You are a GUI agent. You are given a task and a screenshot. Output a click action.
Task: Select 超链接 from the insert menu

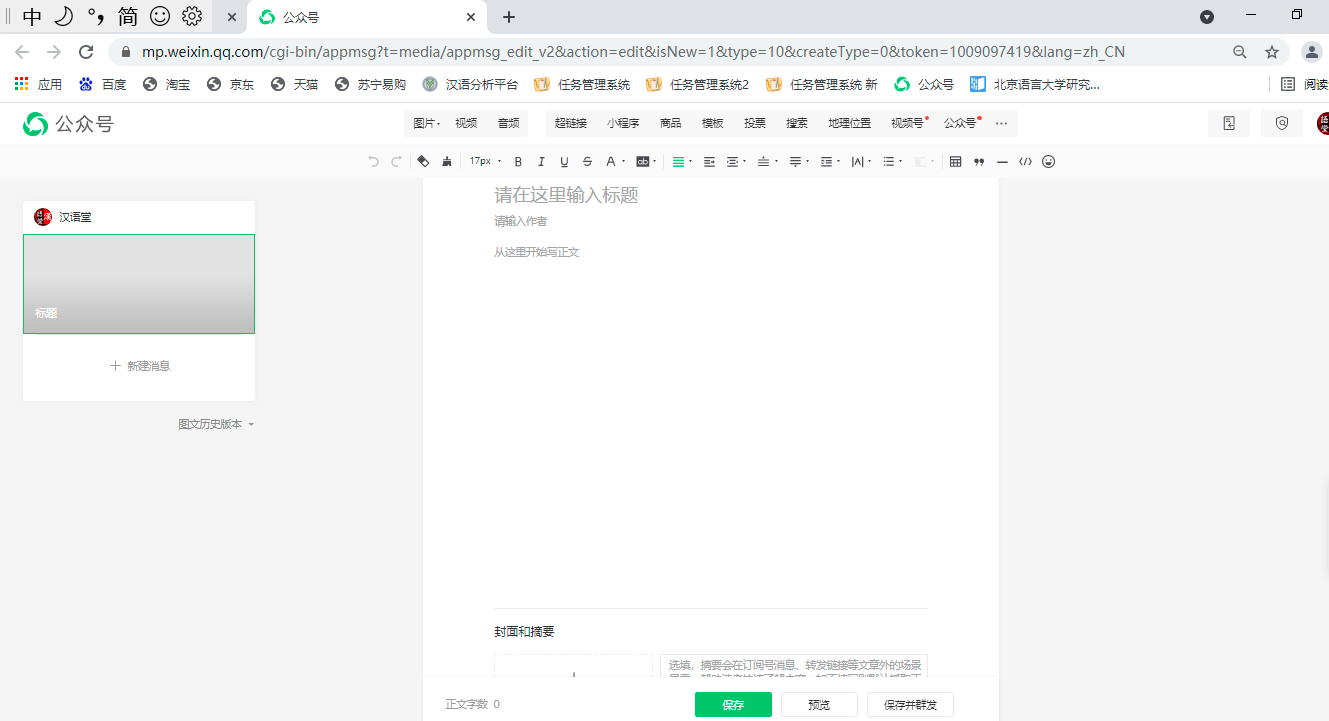[x=570, y=123]
